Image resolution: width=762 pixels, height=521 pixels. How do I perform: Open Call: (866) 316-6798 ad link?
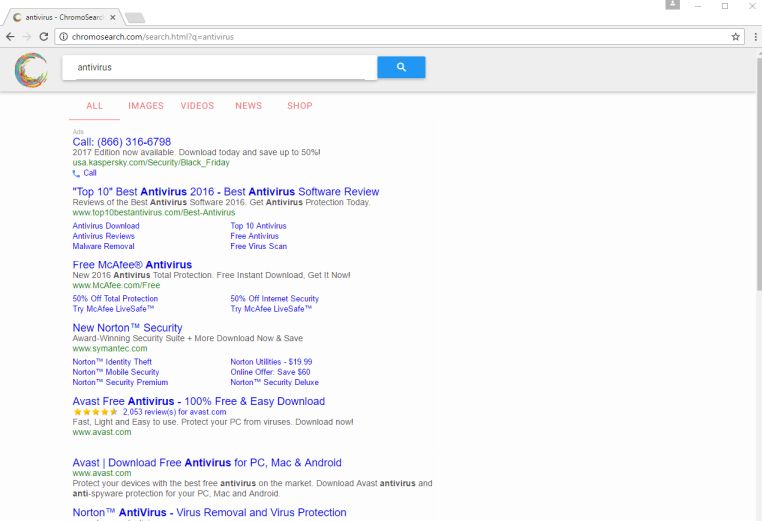point(121,142)
